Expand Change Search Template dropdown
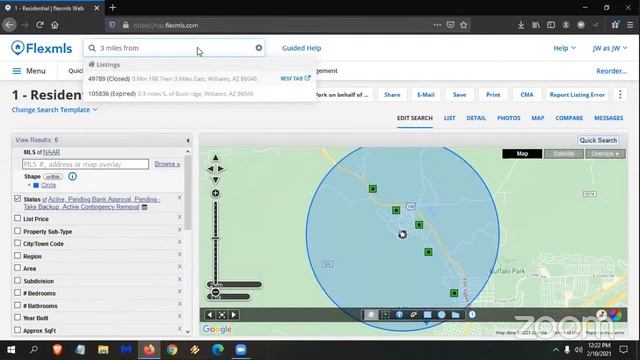 tap(55, 110)
